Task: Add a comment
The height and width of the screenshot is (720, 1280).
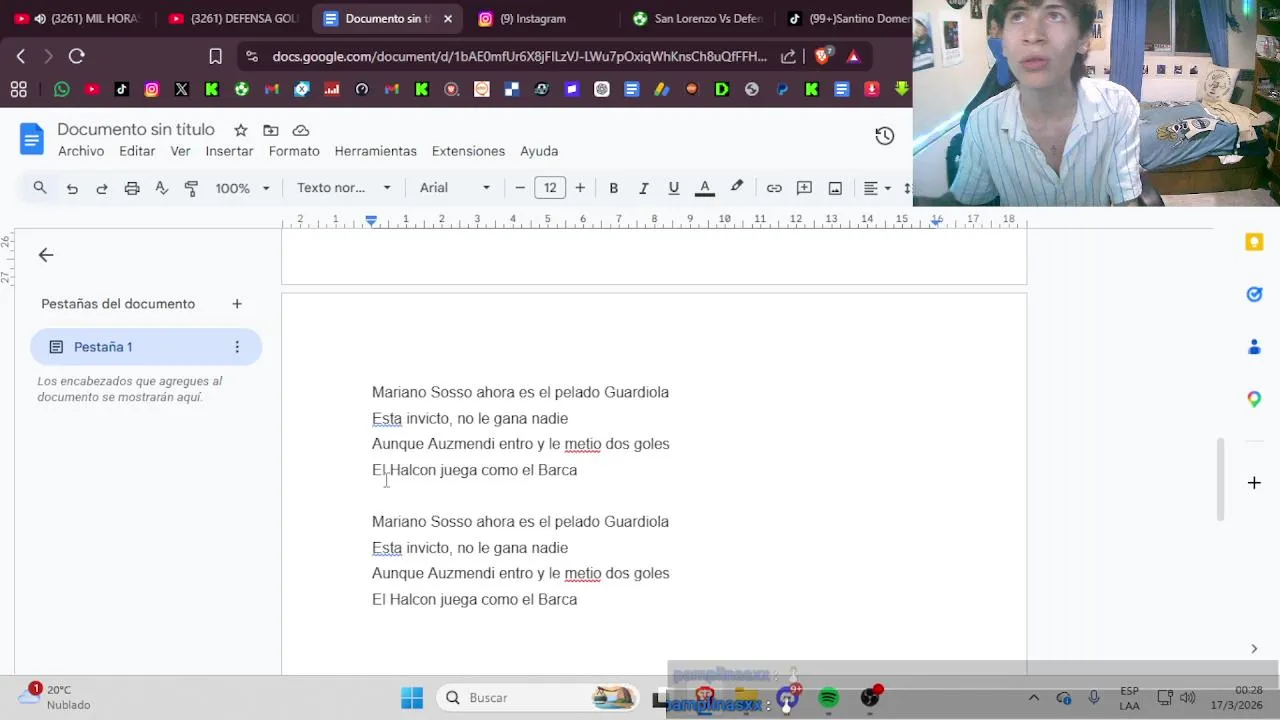Action: pyautogui.click(x=804, y=188)
